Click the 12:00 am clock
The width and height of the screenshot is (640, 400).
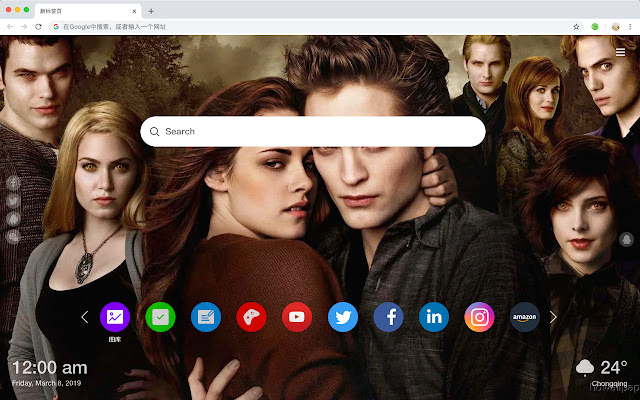tap(50, 368)
